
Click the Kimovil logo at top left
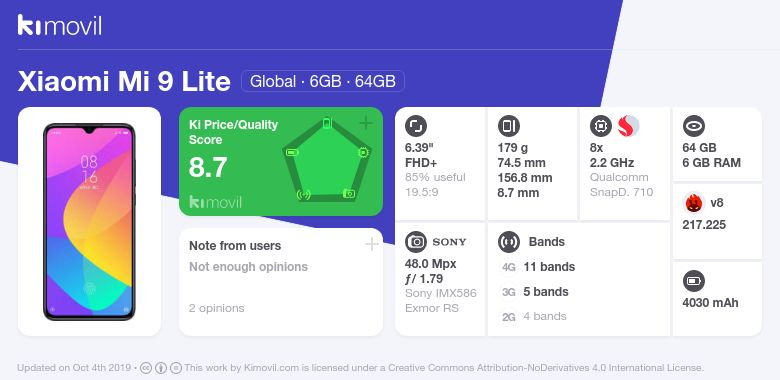coord(59,25)
